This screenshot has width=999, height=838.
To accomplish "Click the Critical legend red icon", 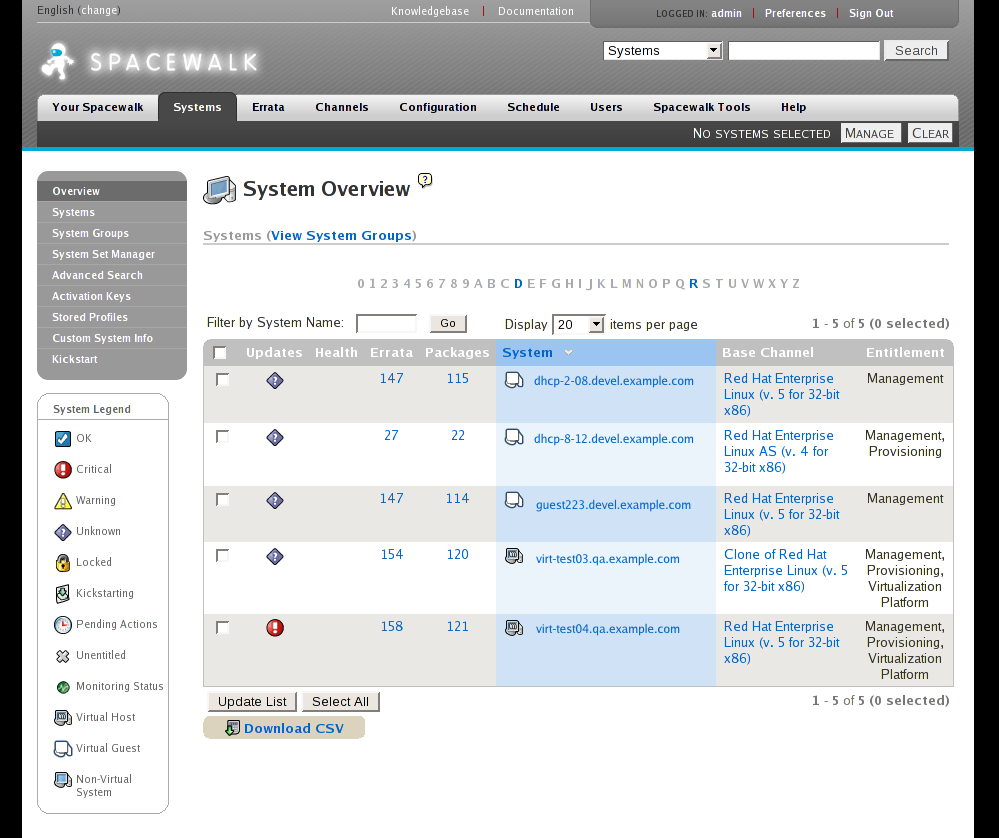I will [x=62, y=470].
